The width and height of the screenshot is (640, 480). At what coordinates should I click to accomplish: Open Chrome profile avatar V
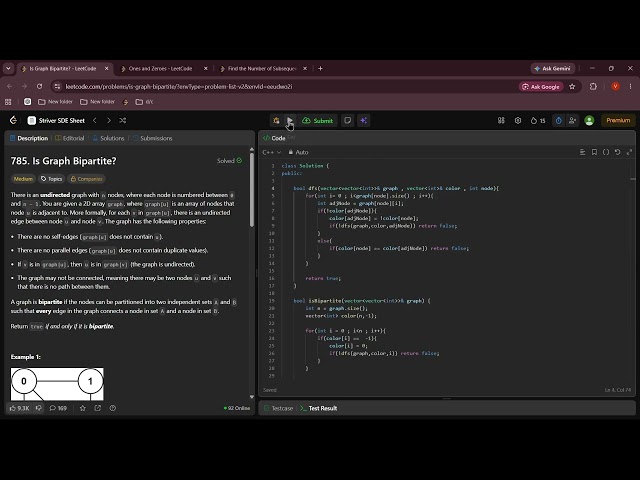click(x=615, y=87)
